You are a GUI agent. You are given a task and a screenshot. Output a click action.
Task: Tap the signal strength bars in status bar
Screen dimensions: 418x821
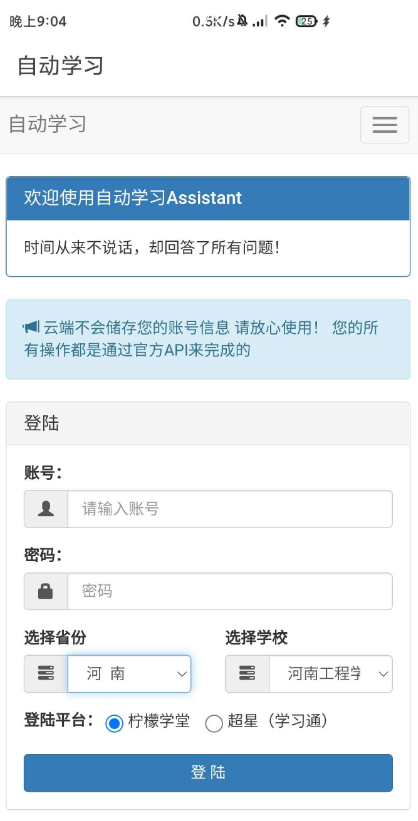(260, 21)
